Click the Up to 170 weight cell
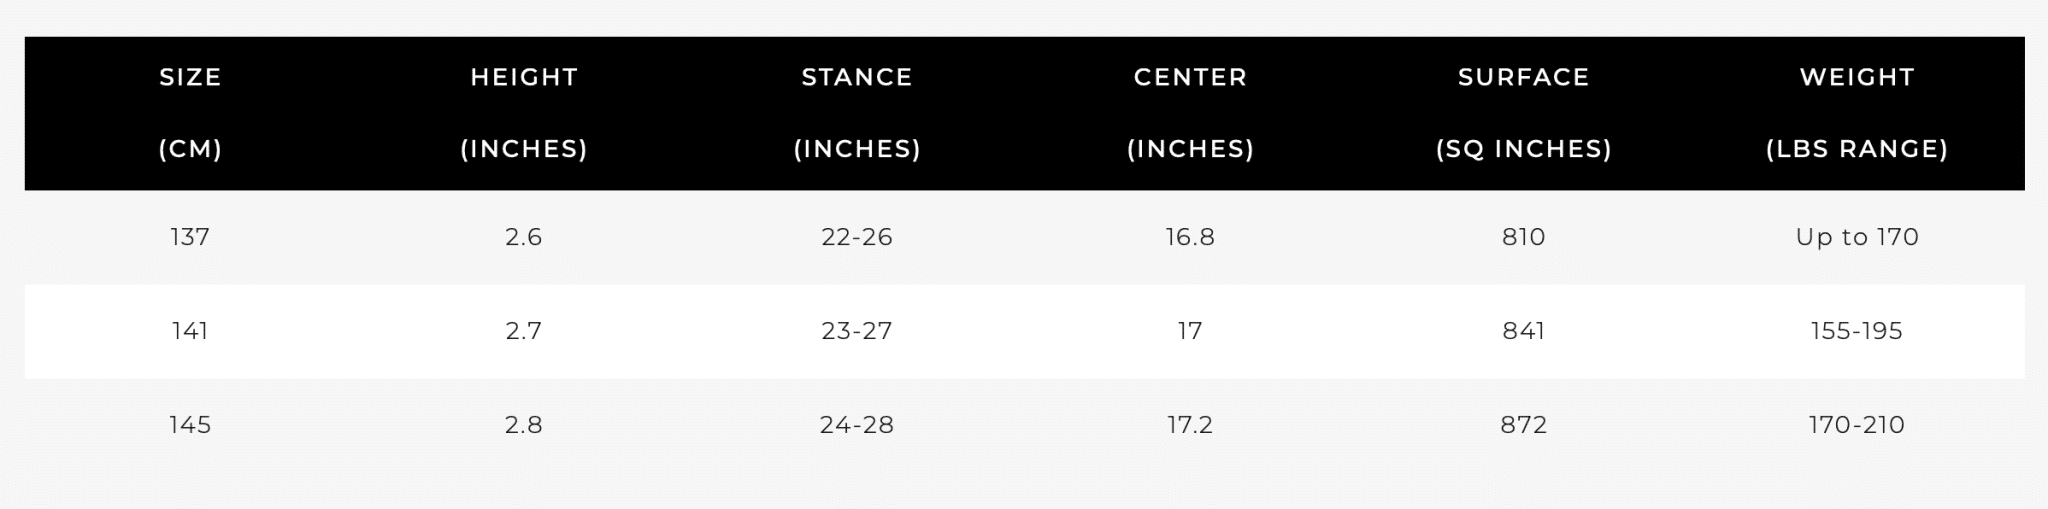The image size is (2048, 509). (x=1857, y=237)
